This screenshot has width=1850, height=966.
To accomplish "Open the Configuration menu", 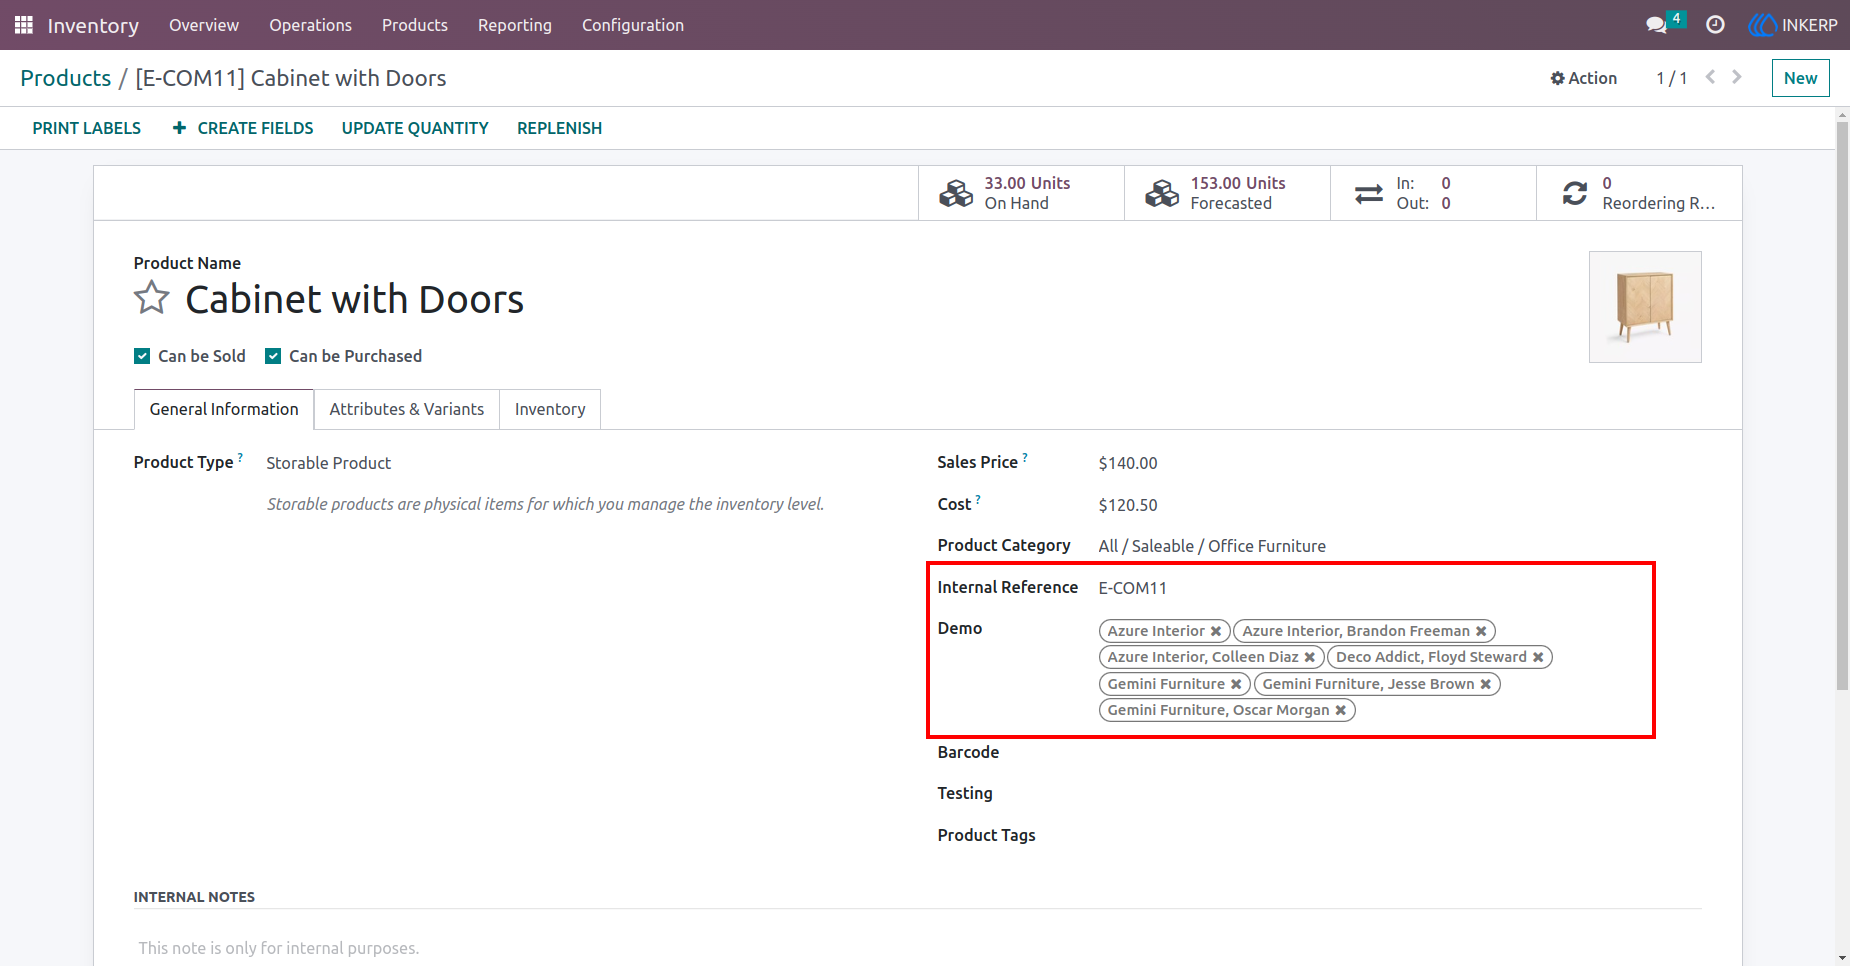I will tap(633, 25).
